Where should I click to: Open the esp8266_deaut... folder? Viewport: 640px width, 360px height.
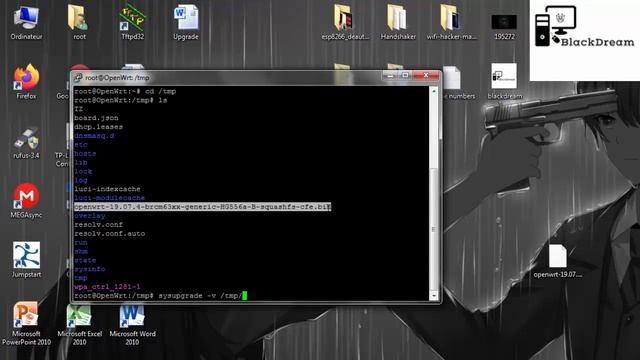345,22
